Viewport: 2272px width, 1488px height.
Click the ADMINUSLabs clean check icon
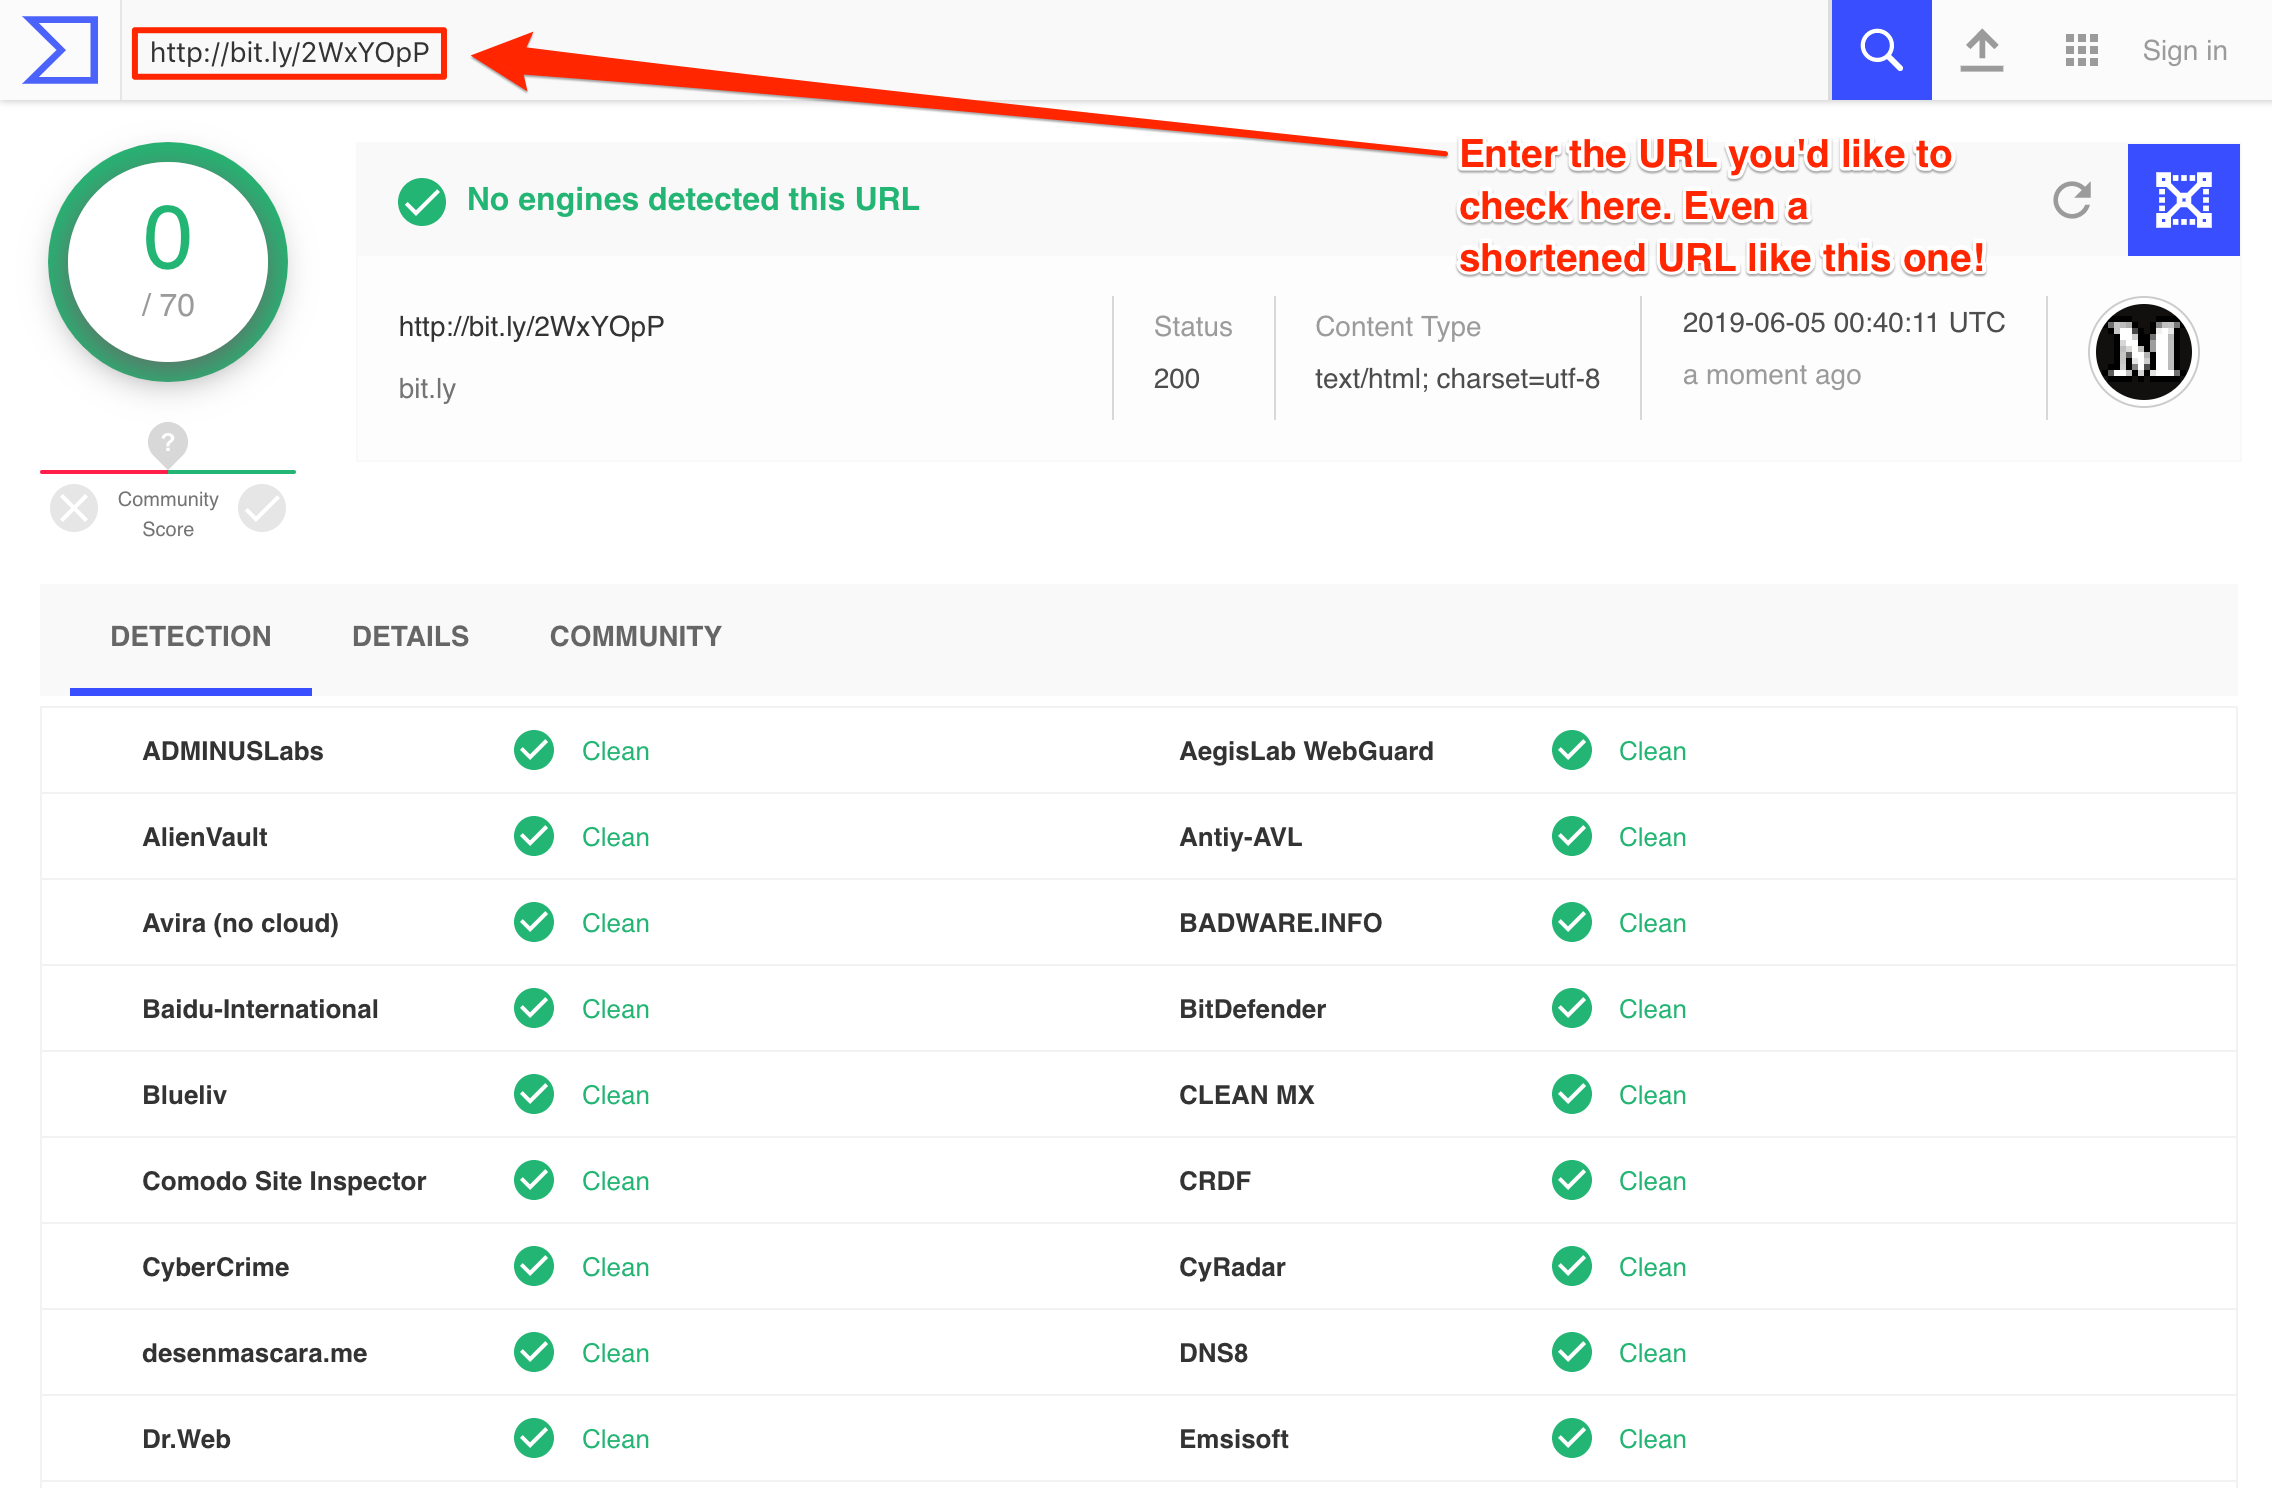[x=534, y=750]
